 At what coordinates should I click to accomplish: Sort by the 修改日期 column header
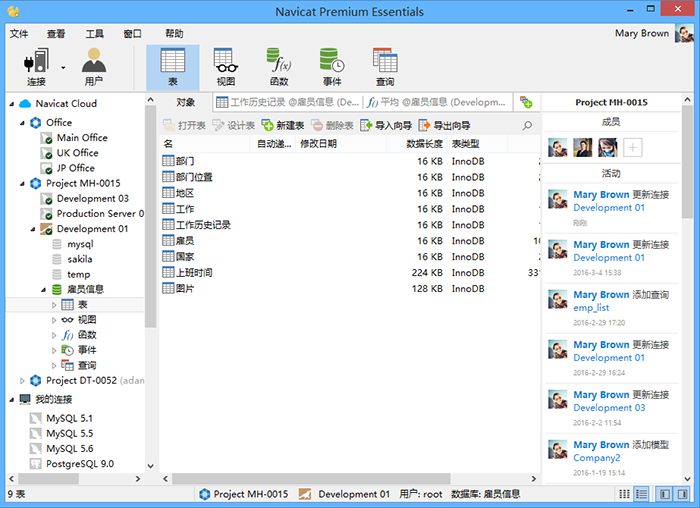tap(340, 144)
